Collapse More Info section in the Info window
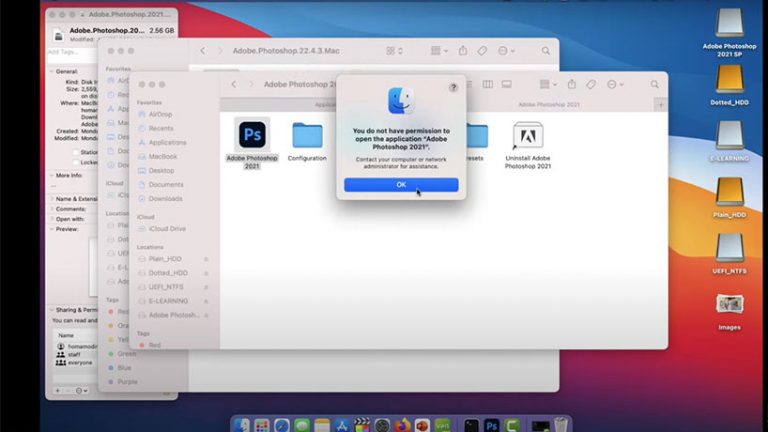 (51, 175)
